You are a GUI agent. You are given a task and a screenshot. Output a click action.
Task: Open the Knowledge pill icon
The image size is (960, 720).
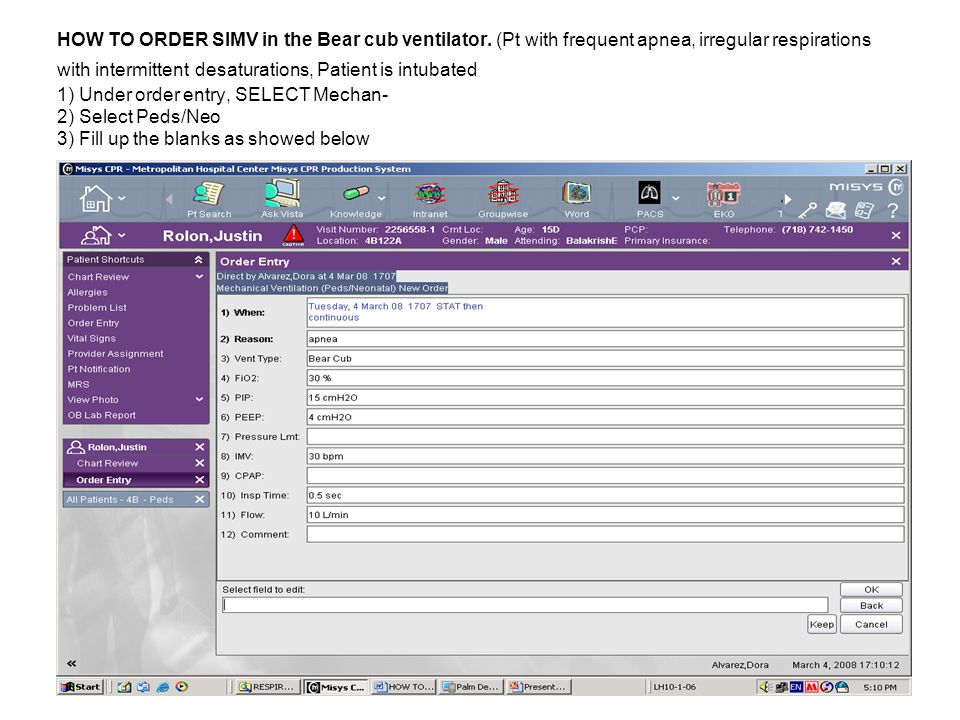coord(356,193)
